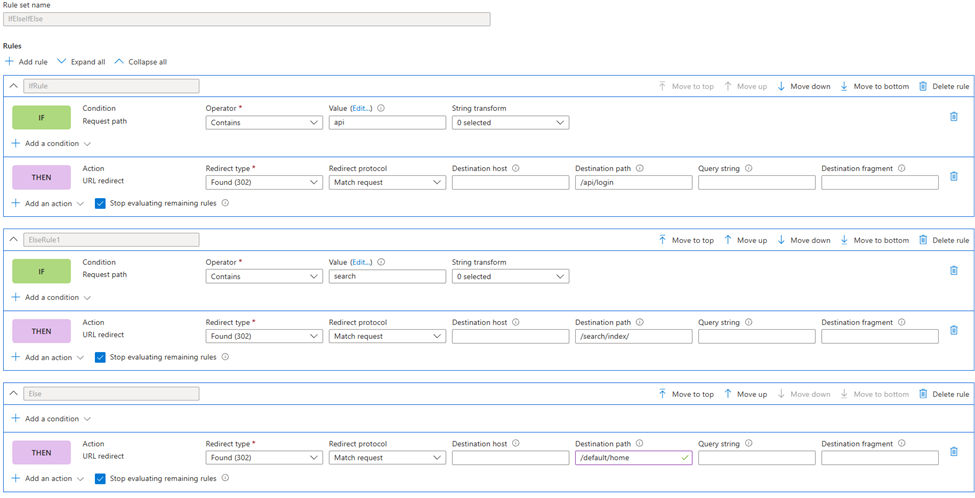Uncheck 'Stop evaluating remaining rules' in IfRule
The height and width of the screenshot is (498, 975).
click(x=100, y=203)
